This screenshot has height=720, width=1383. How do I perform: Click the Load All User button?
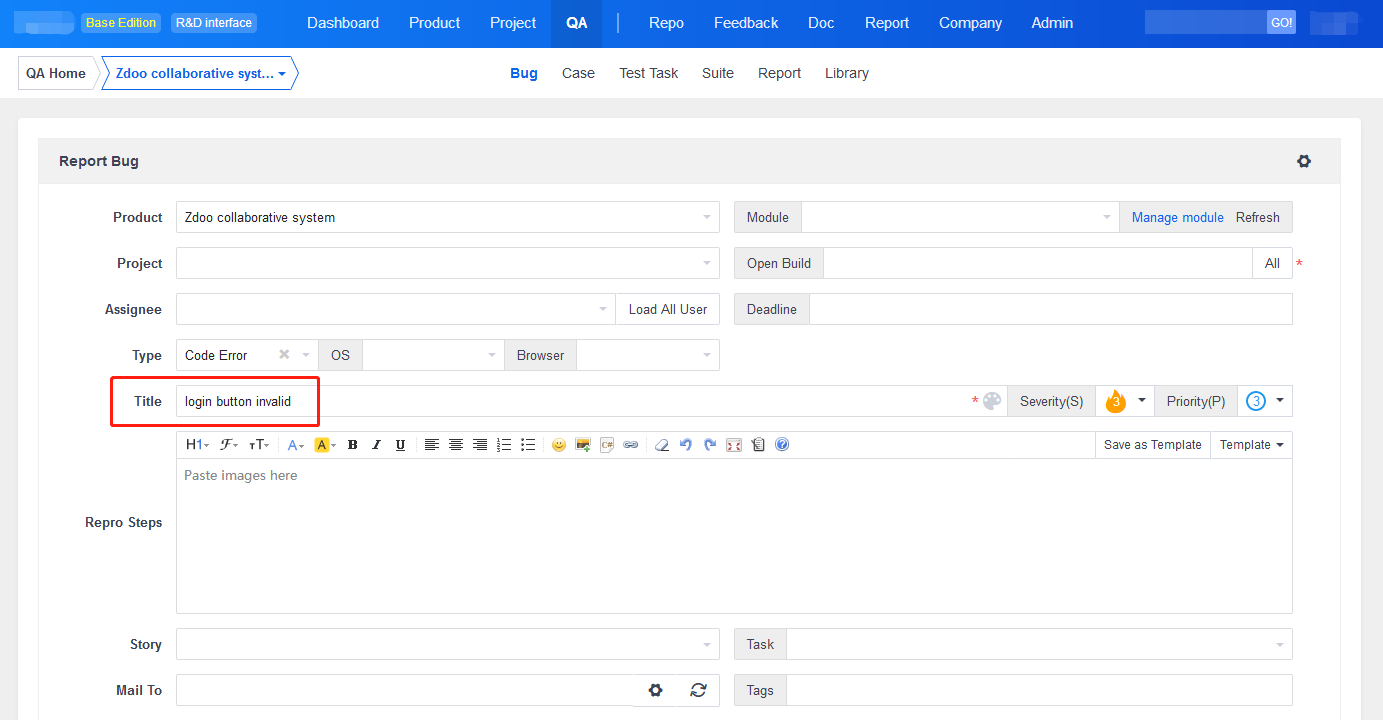[x=667, y=309]
